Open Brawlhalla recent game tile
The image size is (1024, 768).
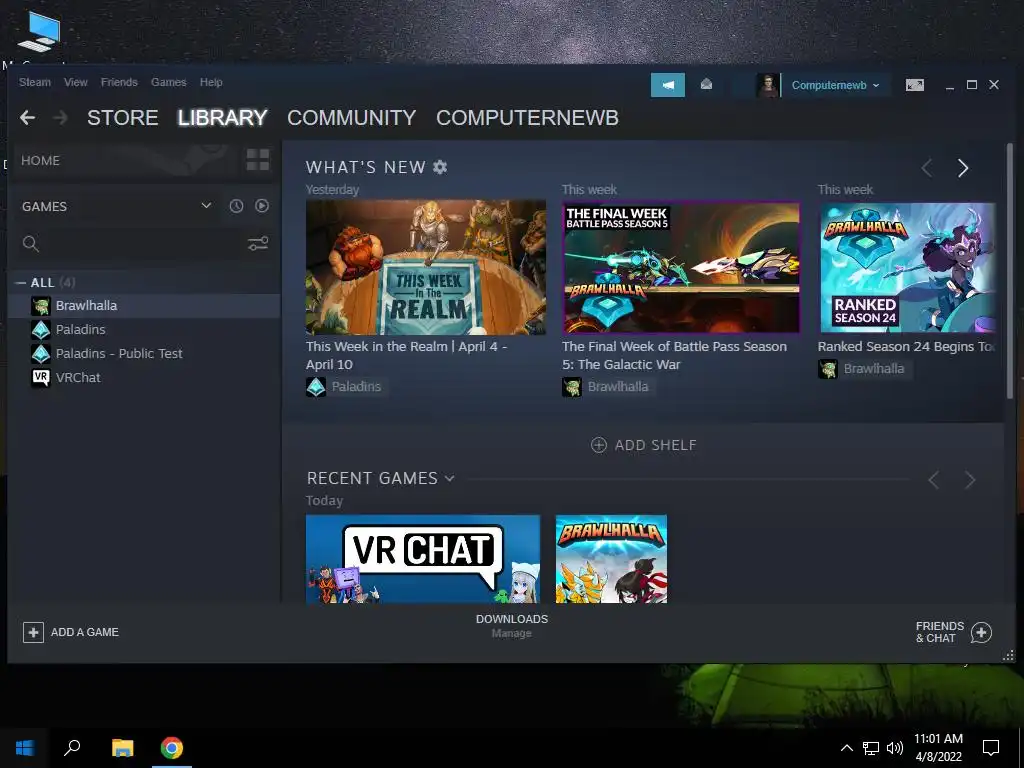coord(611,559)
